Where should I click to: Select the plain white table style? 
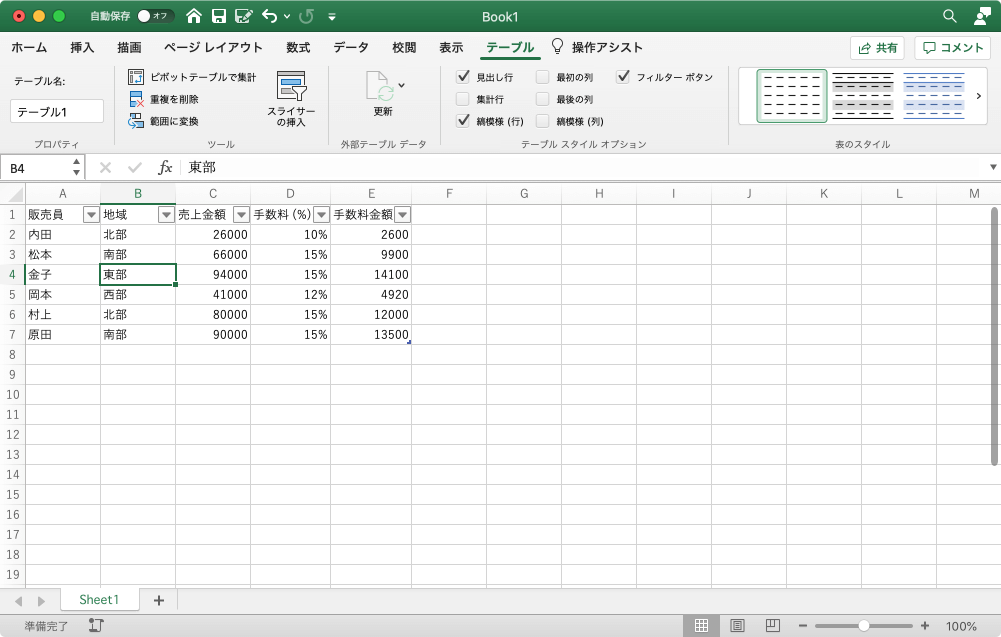point(792,96)
